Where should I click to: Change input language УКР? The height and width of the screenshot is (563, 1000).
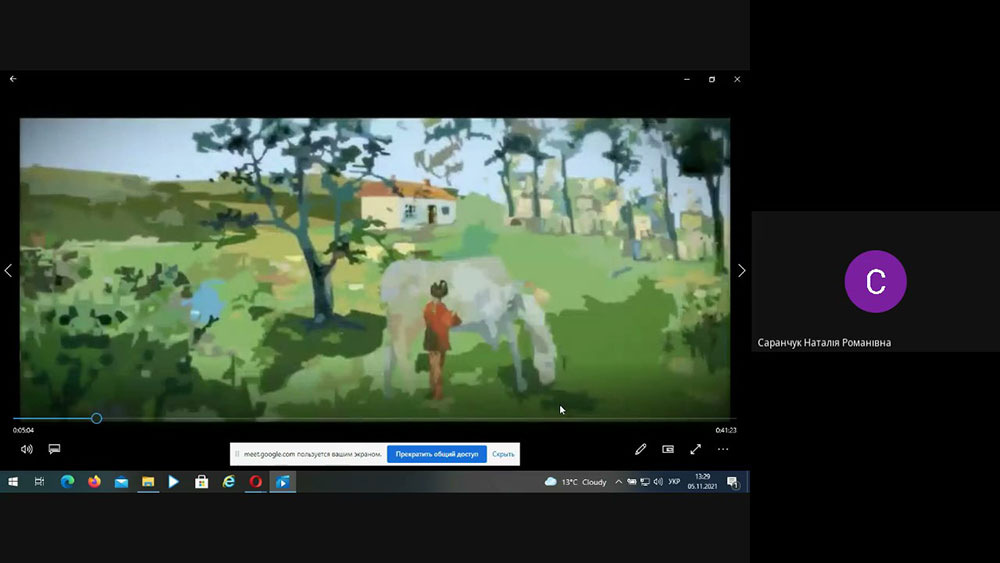pyautogui.click(x=674, y=482)
